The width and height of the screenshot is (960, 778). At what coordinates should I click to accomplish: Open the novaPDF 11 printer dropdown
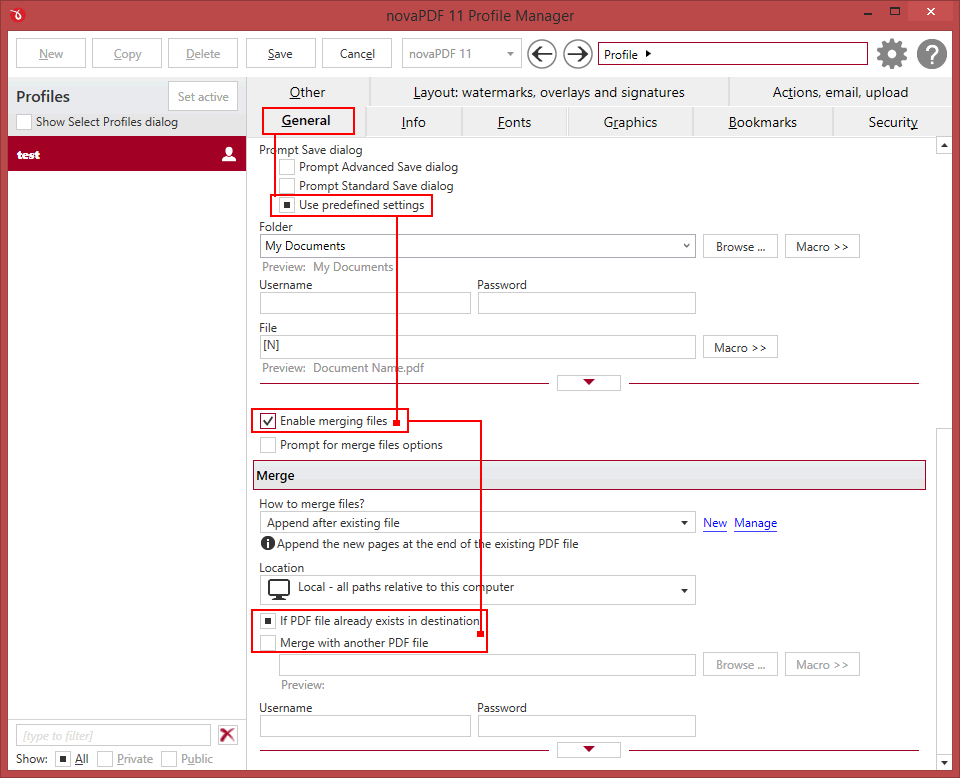pos(461,54)
